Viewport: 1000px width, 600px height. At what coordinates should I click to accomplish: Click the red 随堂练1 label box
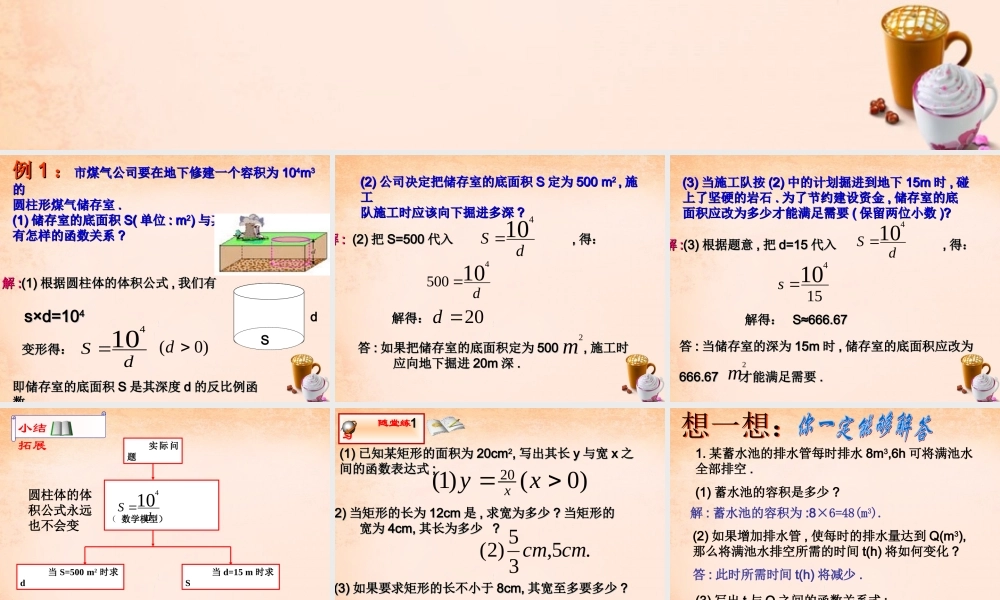pyautogui.click(x=381, y=428)
